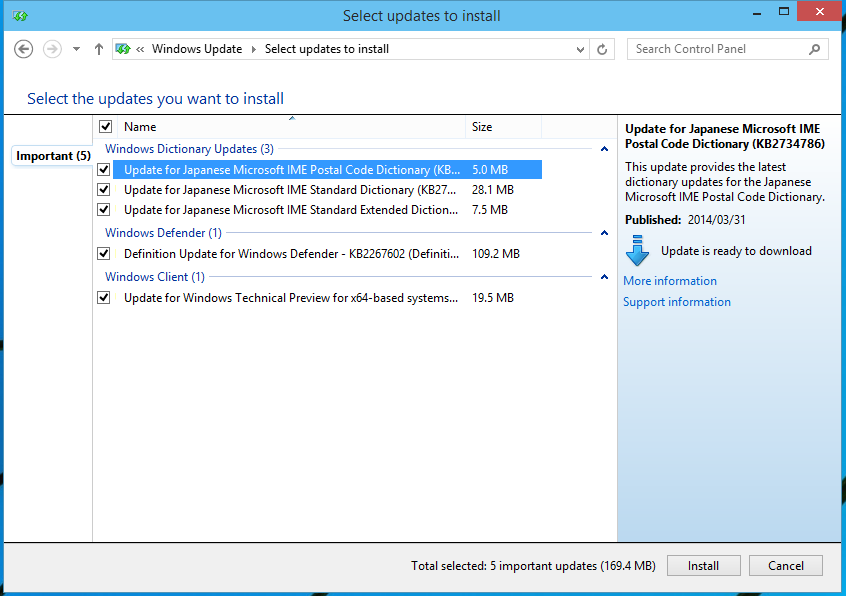Uncheck the Windows Technical Preview update
This screenshot has width=846, height=596.
(x=104, y=298)
